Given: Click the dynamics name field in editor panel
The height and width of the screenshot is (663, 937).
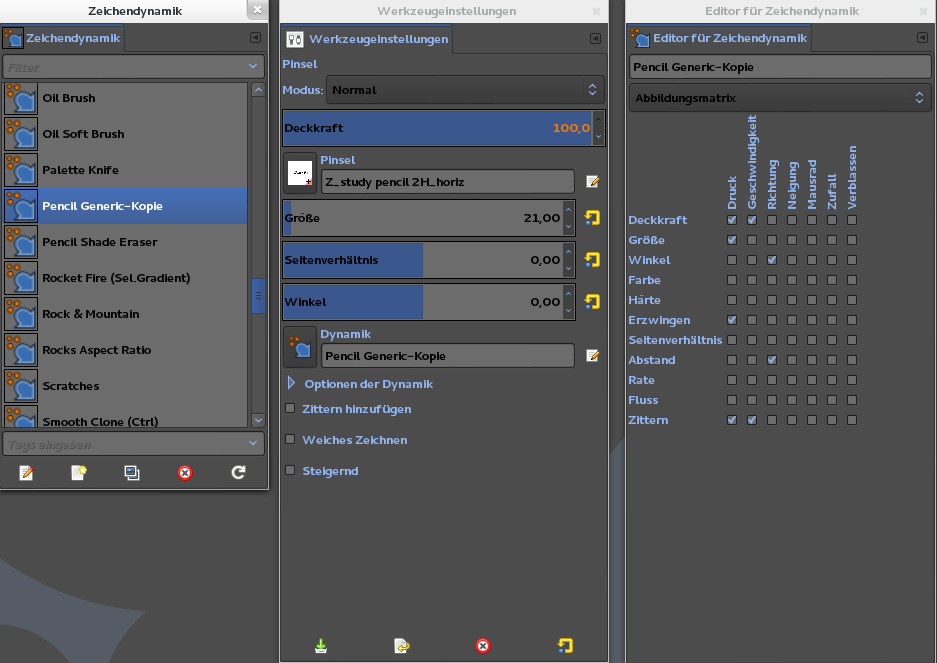Looking at the screenshot, I should coord(780,67).
